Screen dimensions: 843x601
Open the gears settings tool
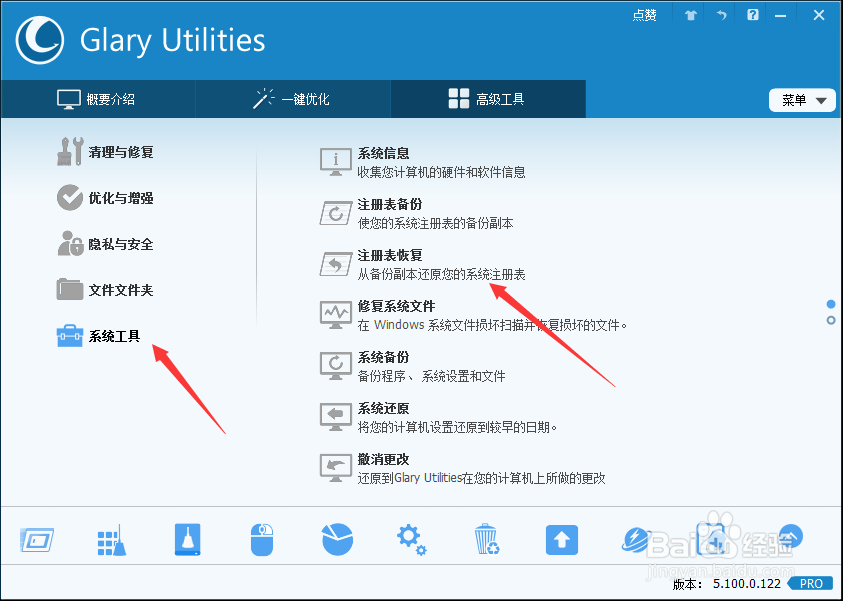(411, 540)
